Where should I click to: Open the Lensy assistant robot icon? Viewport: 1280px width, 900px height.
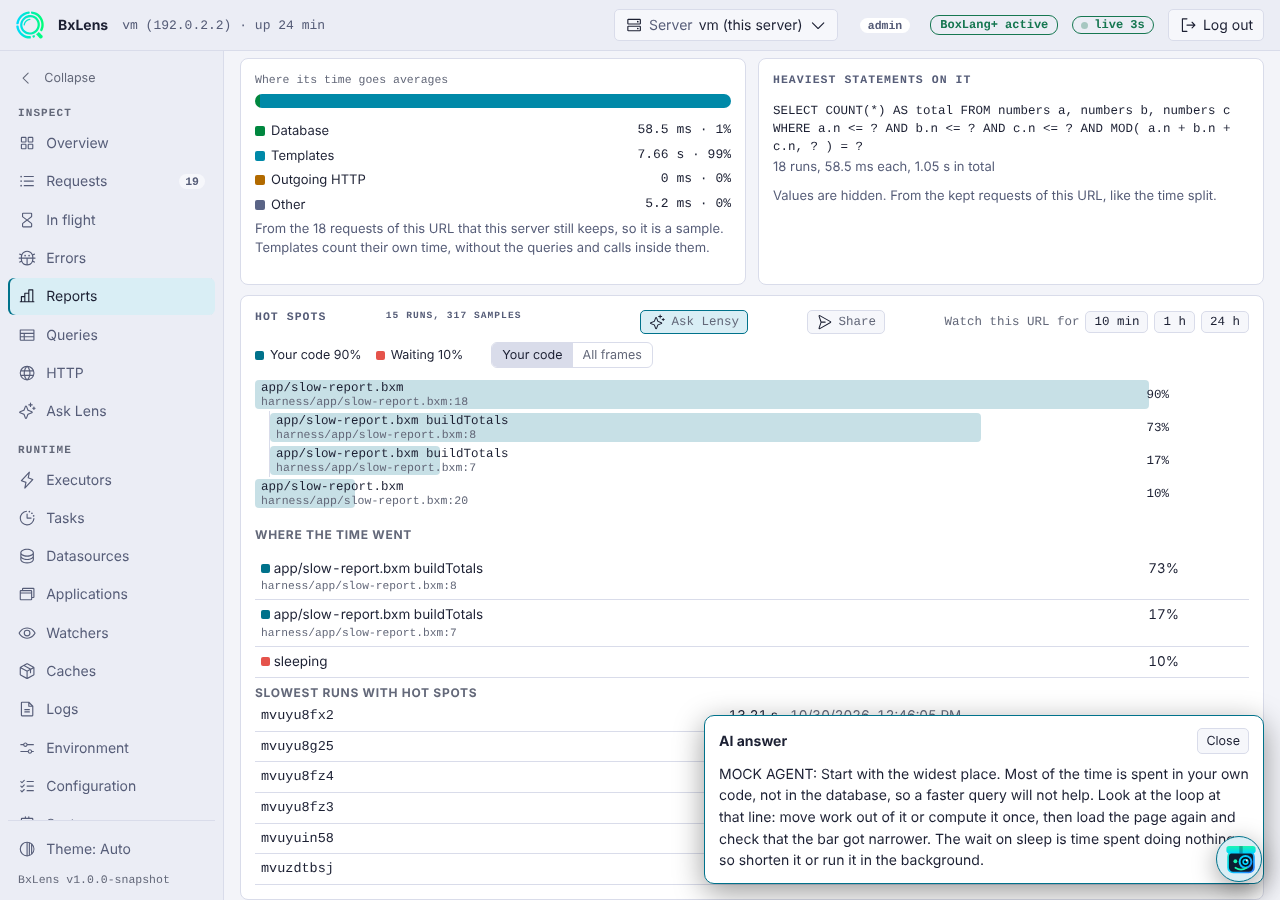tap(1240, 860)
